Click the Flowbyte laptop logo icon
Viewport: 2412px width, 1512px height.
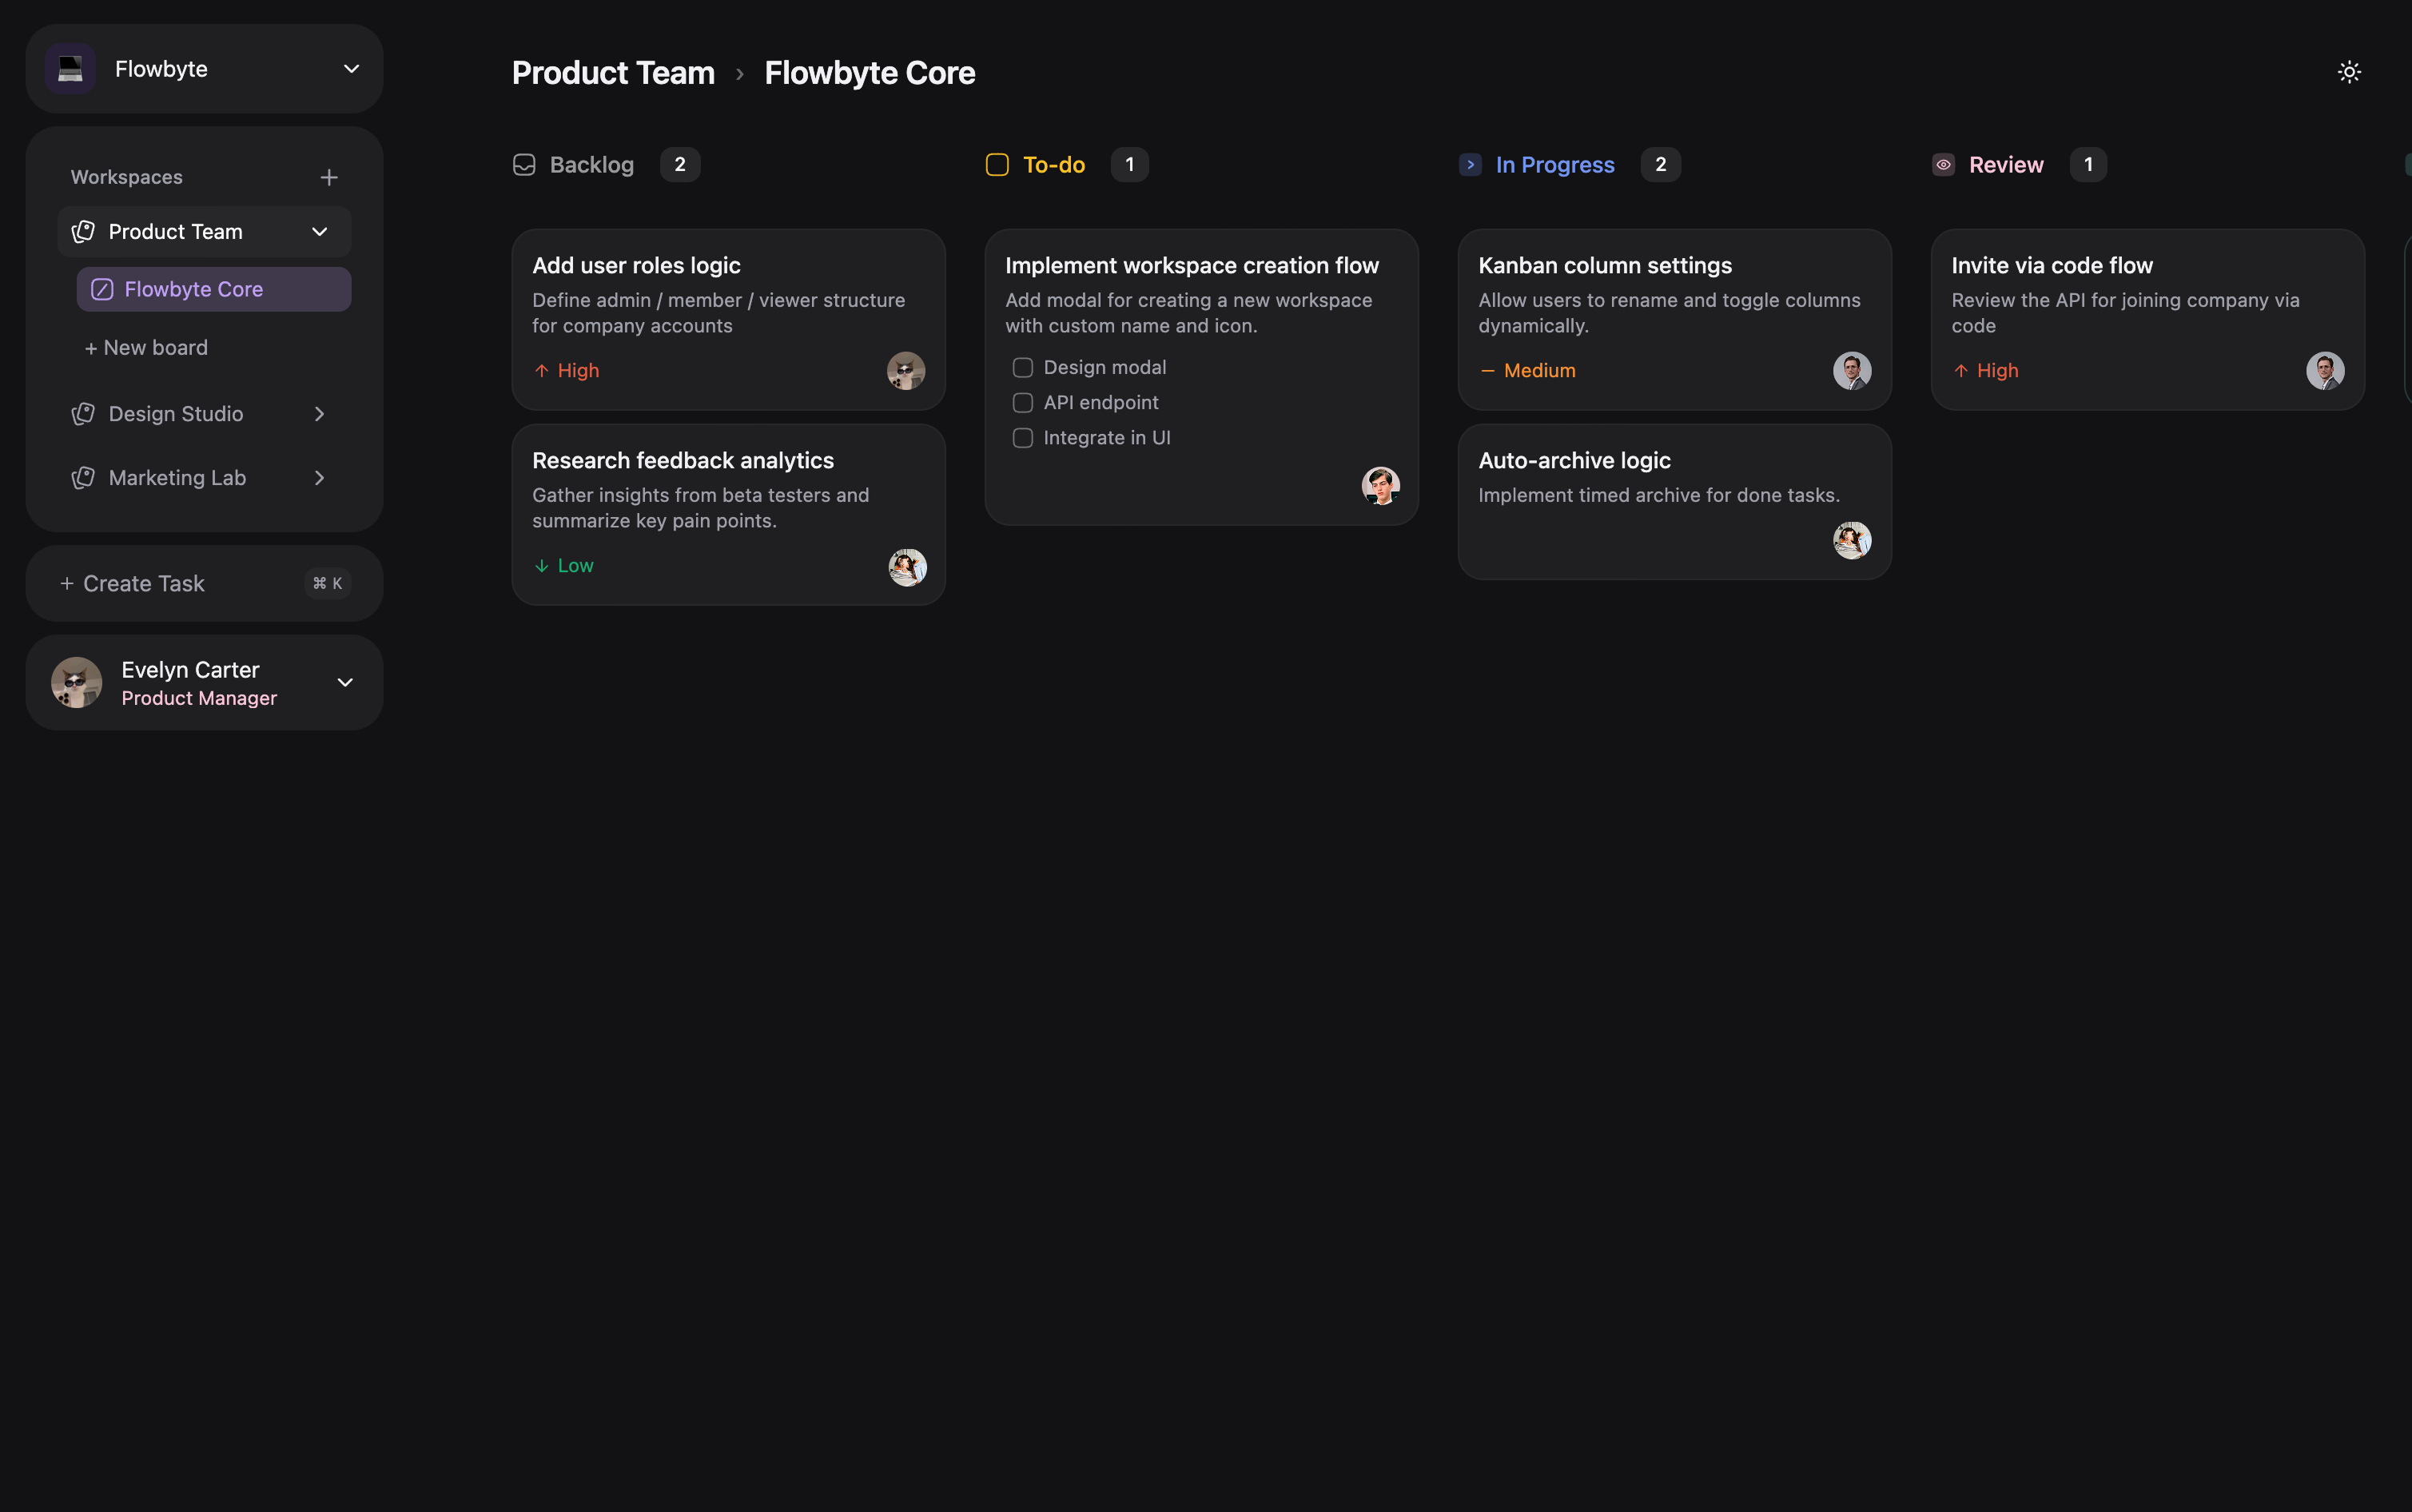click(x=70, y=69)
